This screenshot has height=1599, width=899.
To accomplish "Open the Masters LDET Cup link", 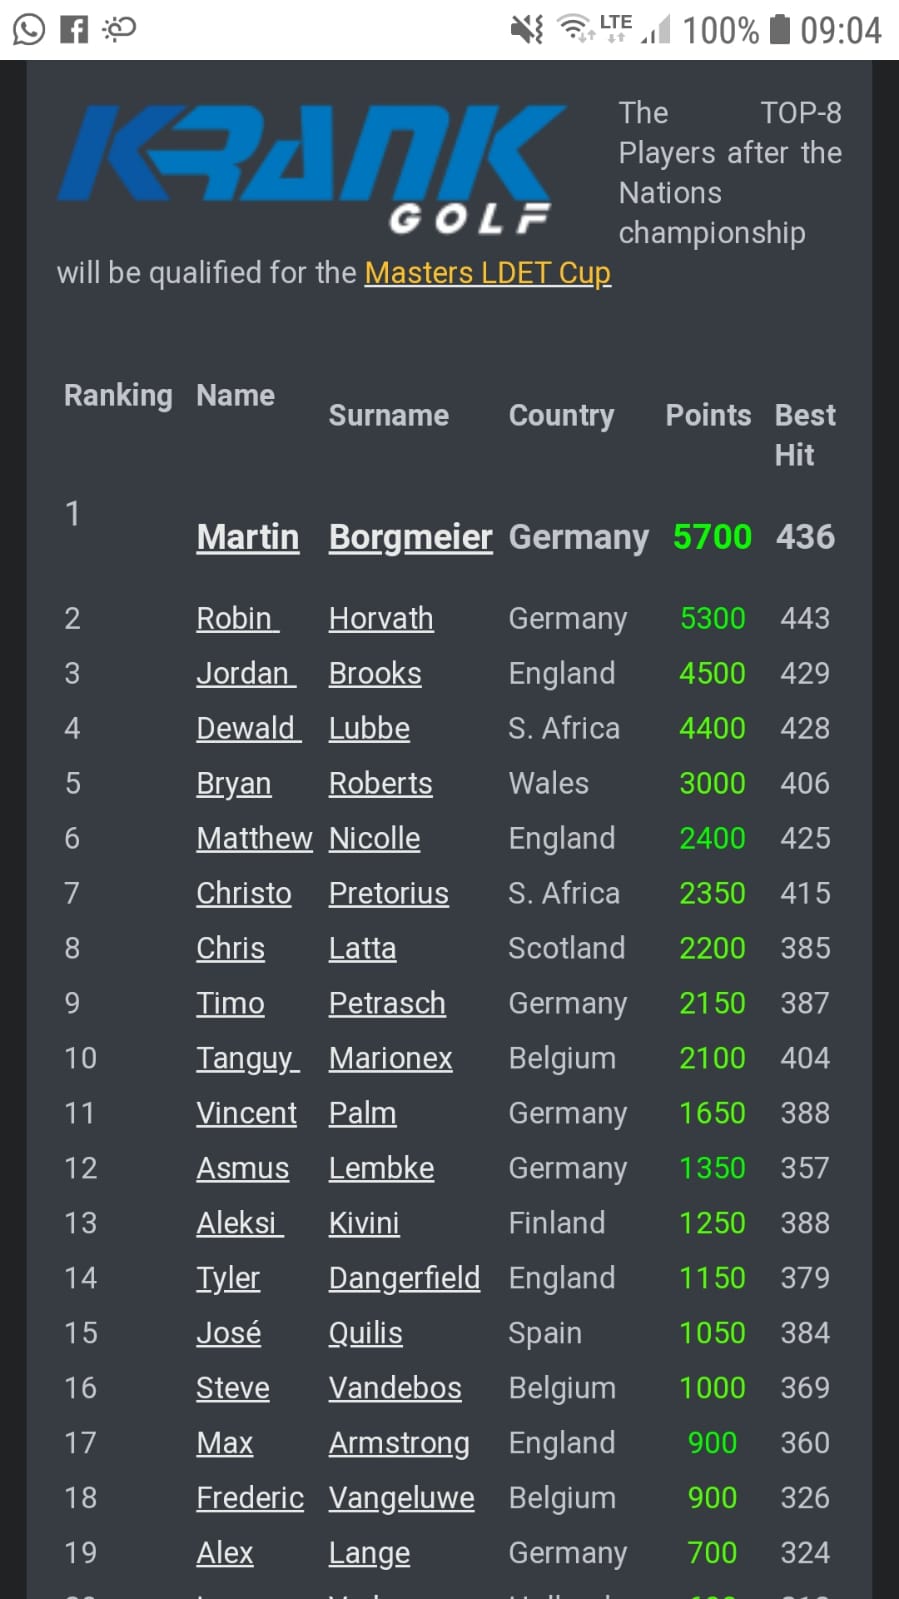I will coord(487,273).
